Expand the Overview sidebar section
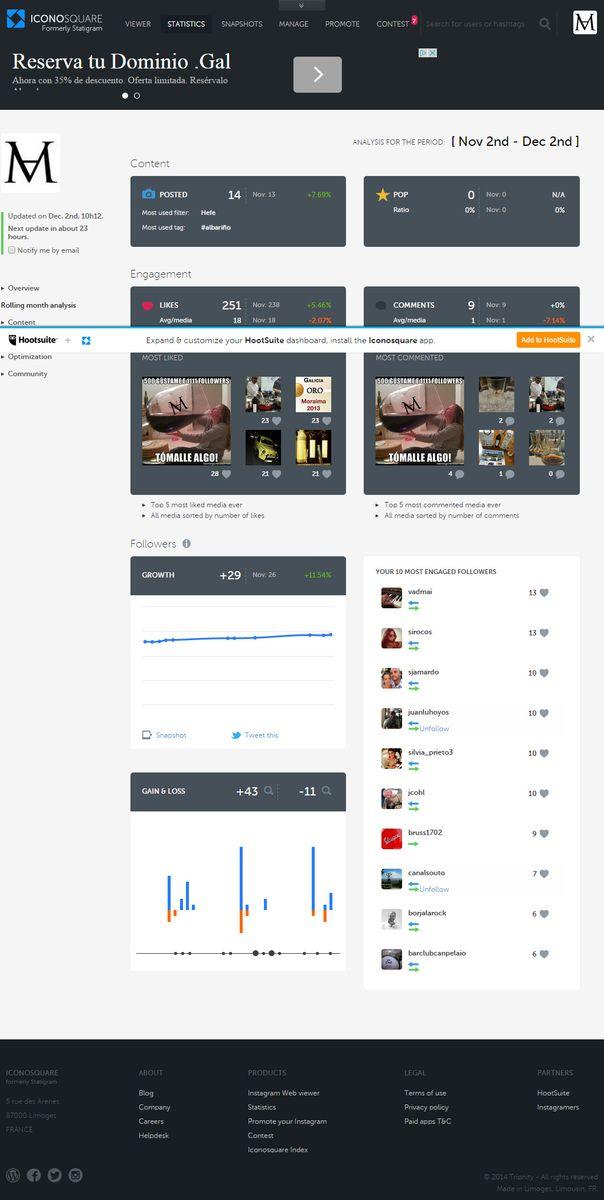Screen dimensions: 604x1200 22,288
